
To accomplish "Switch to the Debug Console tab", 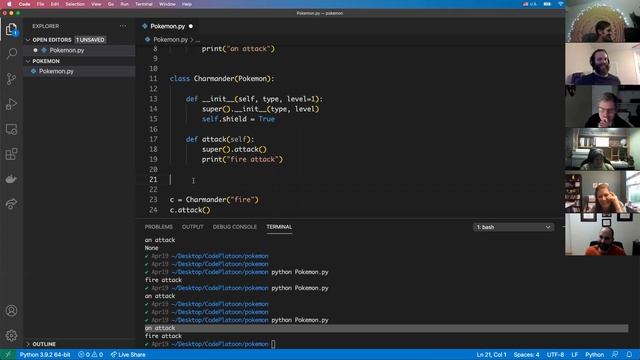I will [234, 227].
